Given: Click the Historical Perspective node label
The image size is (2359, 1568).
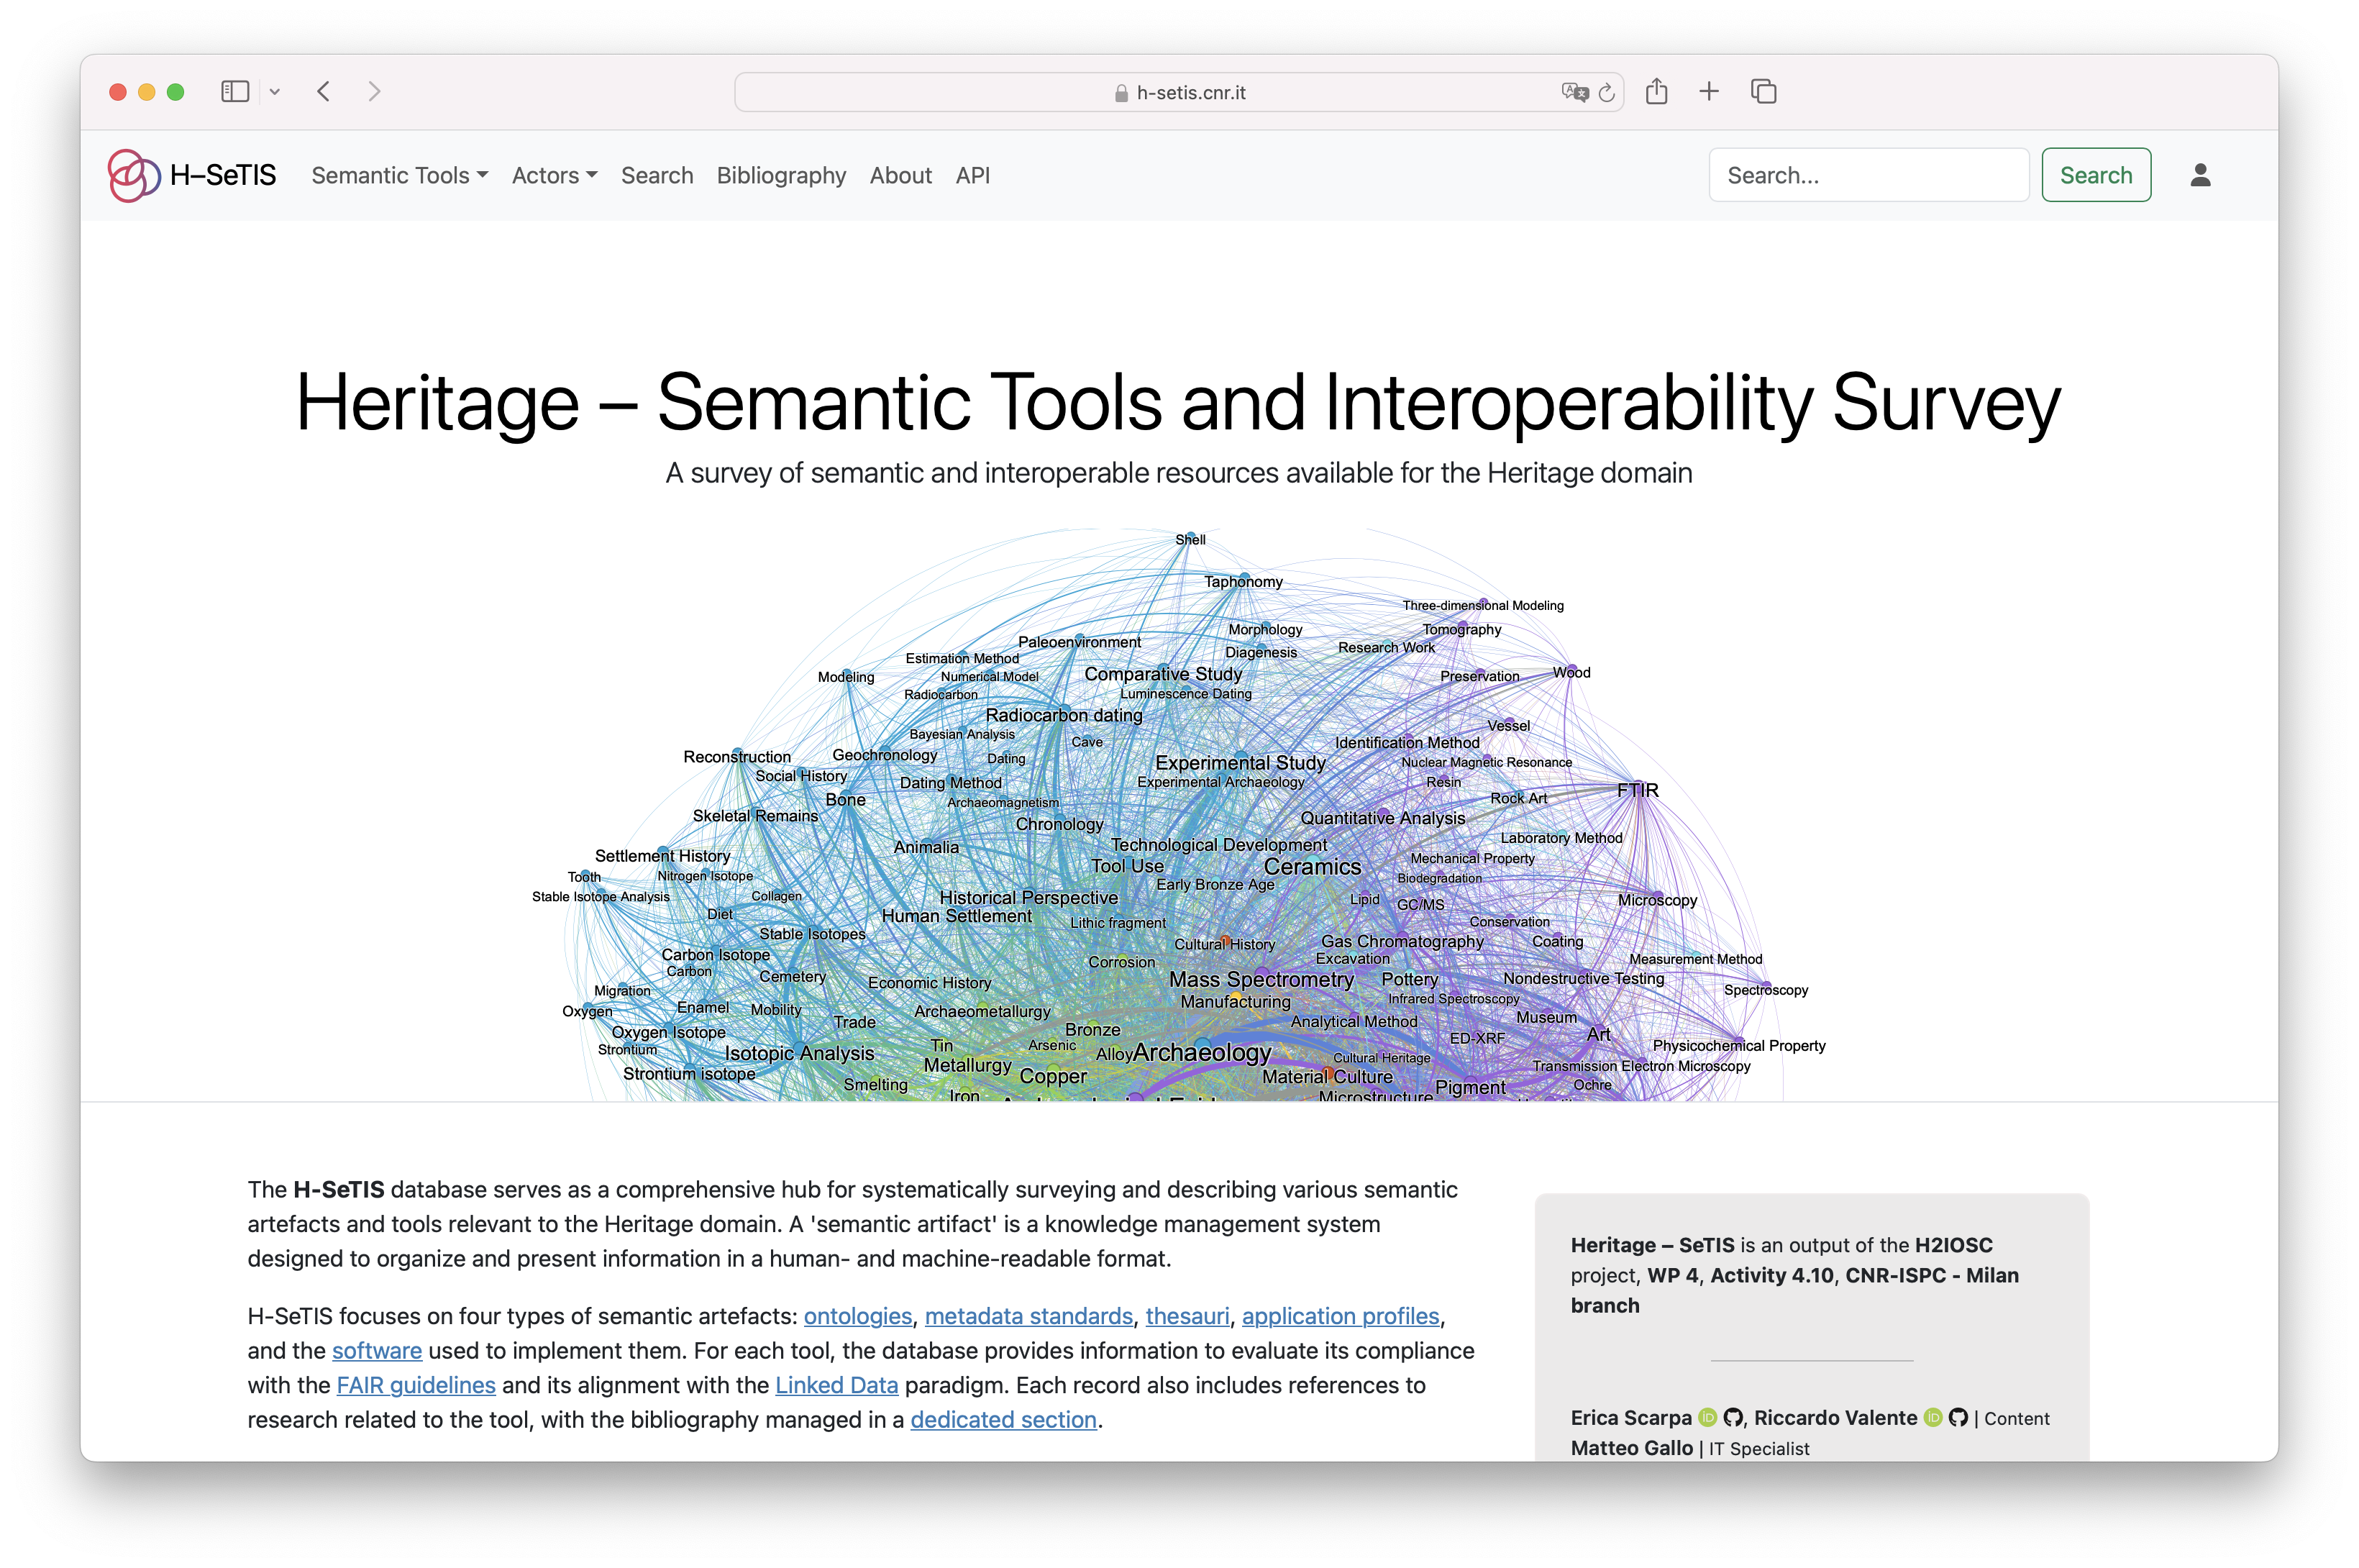Looking at the screenshot, I should point(1028,898).
